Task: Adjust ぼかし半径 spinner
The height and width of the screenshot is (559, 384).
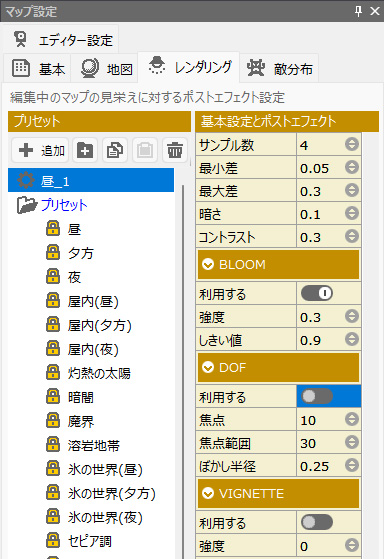Action: coord(352,465)
